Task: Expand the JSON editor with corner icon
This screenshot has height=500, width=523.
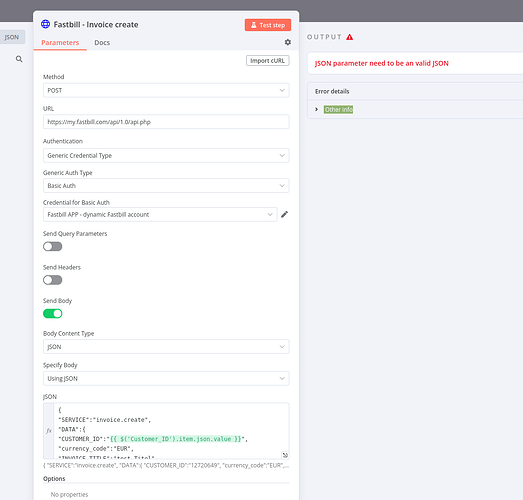Action: pos(285,455)
